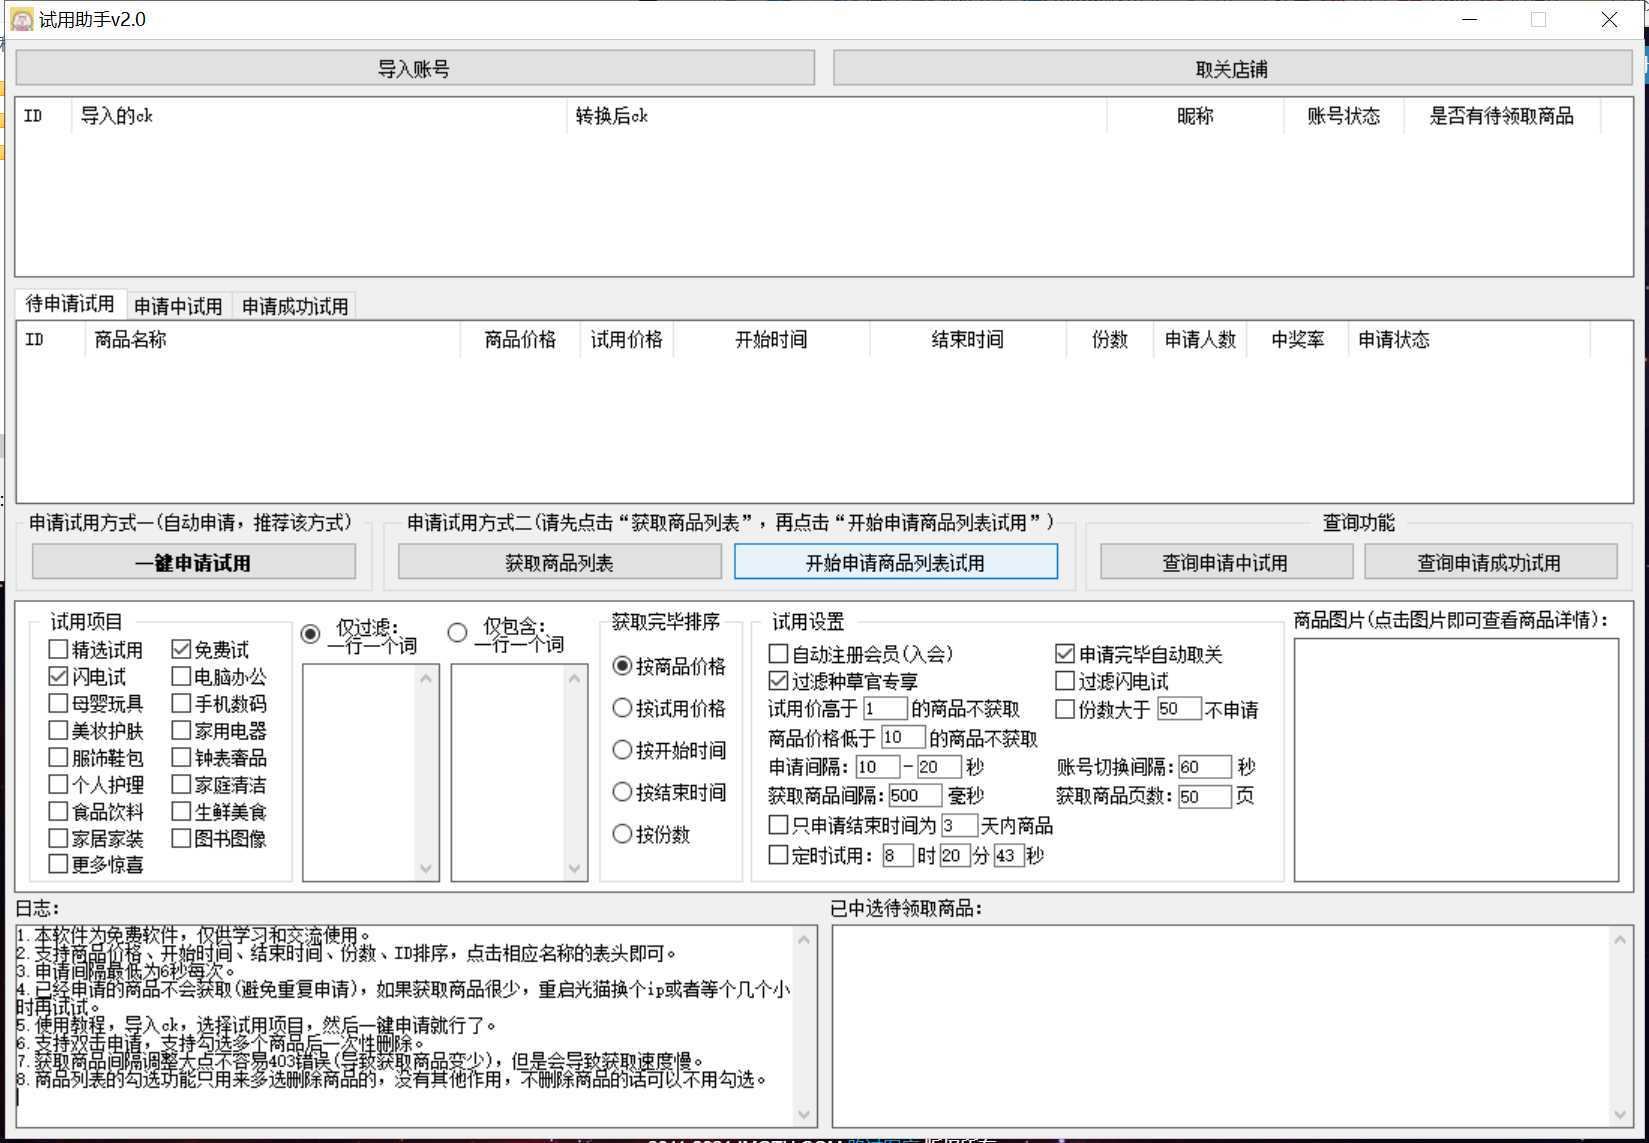
Task: Enable the 定时试用 scheduled trial option
Action: coord(778,855)
